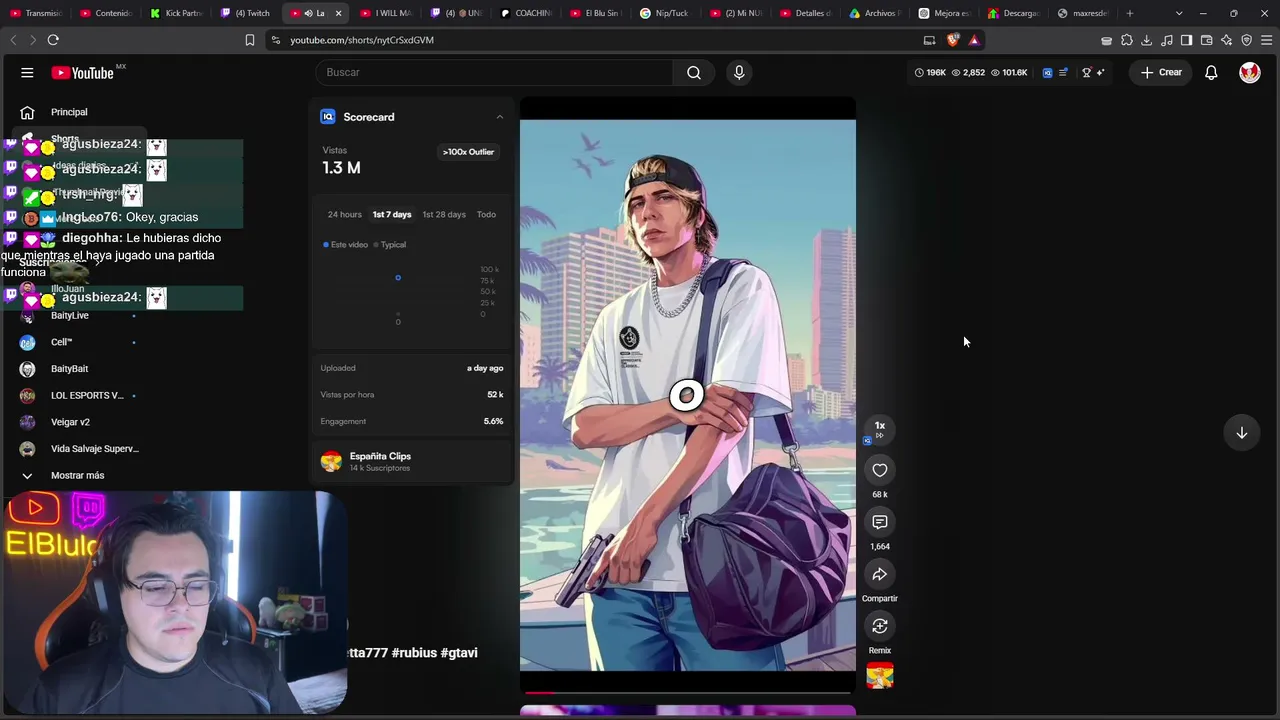The height and width of the screenshot is (720, 1280).
Task: Click the #gtavi hashtag
Action: [459, 653]
